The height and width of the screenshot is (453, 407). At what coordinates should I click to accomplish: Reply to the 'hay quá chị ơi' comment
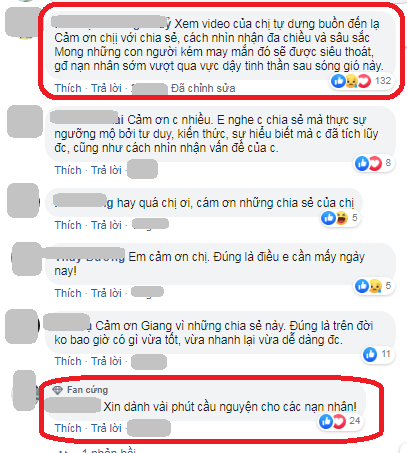point(106,225)
